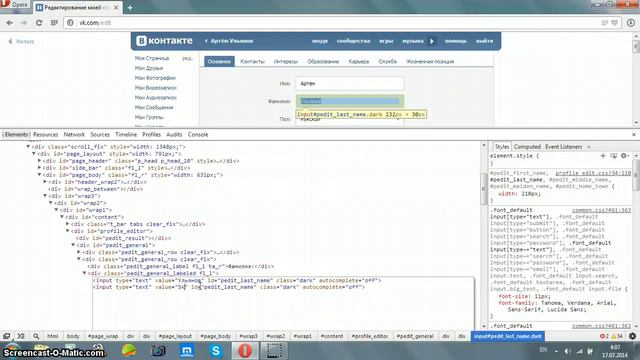Select #profile_editor breadcrumb

pyautogui.click(x=370, y=336)
